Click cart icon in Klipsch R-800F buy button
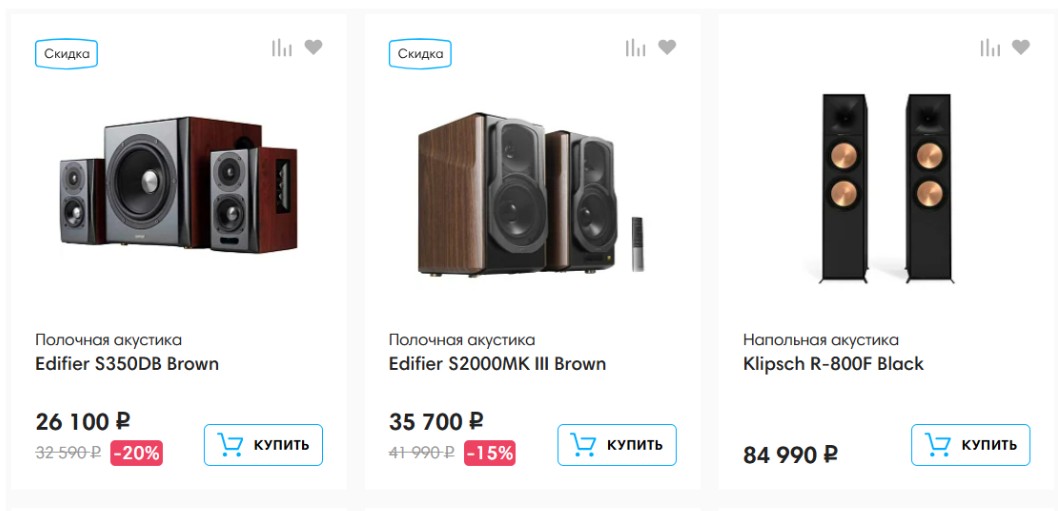1058x511 pixels. (938, 445)
